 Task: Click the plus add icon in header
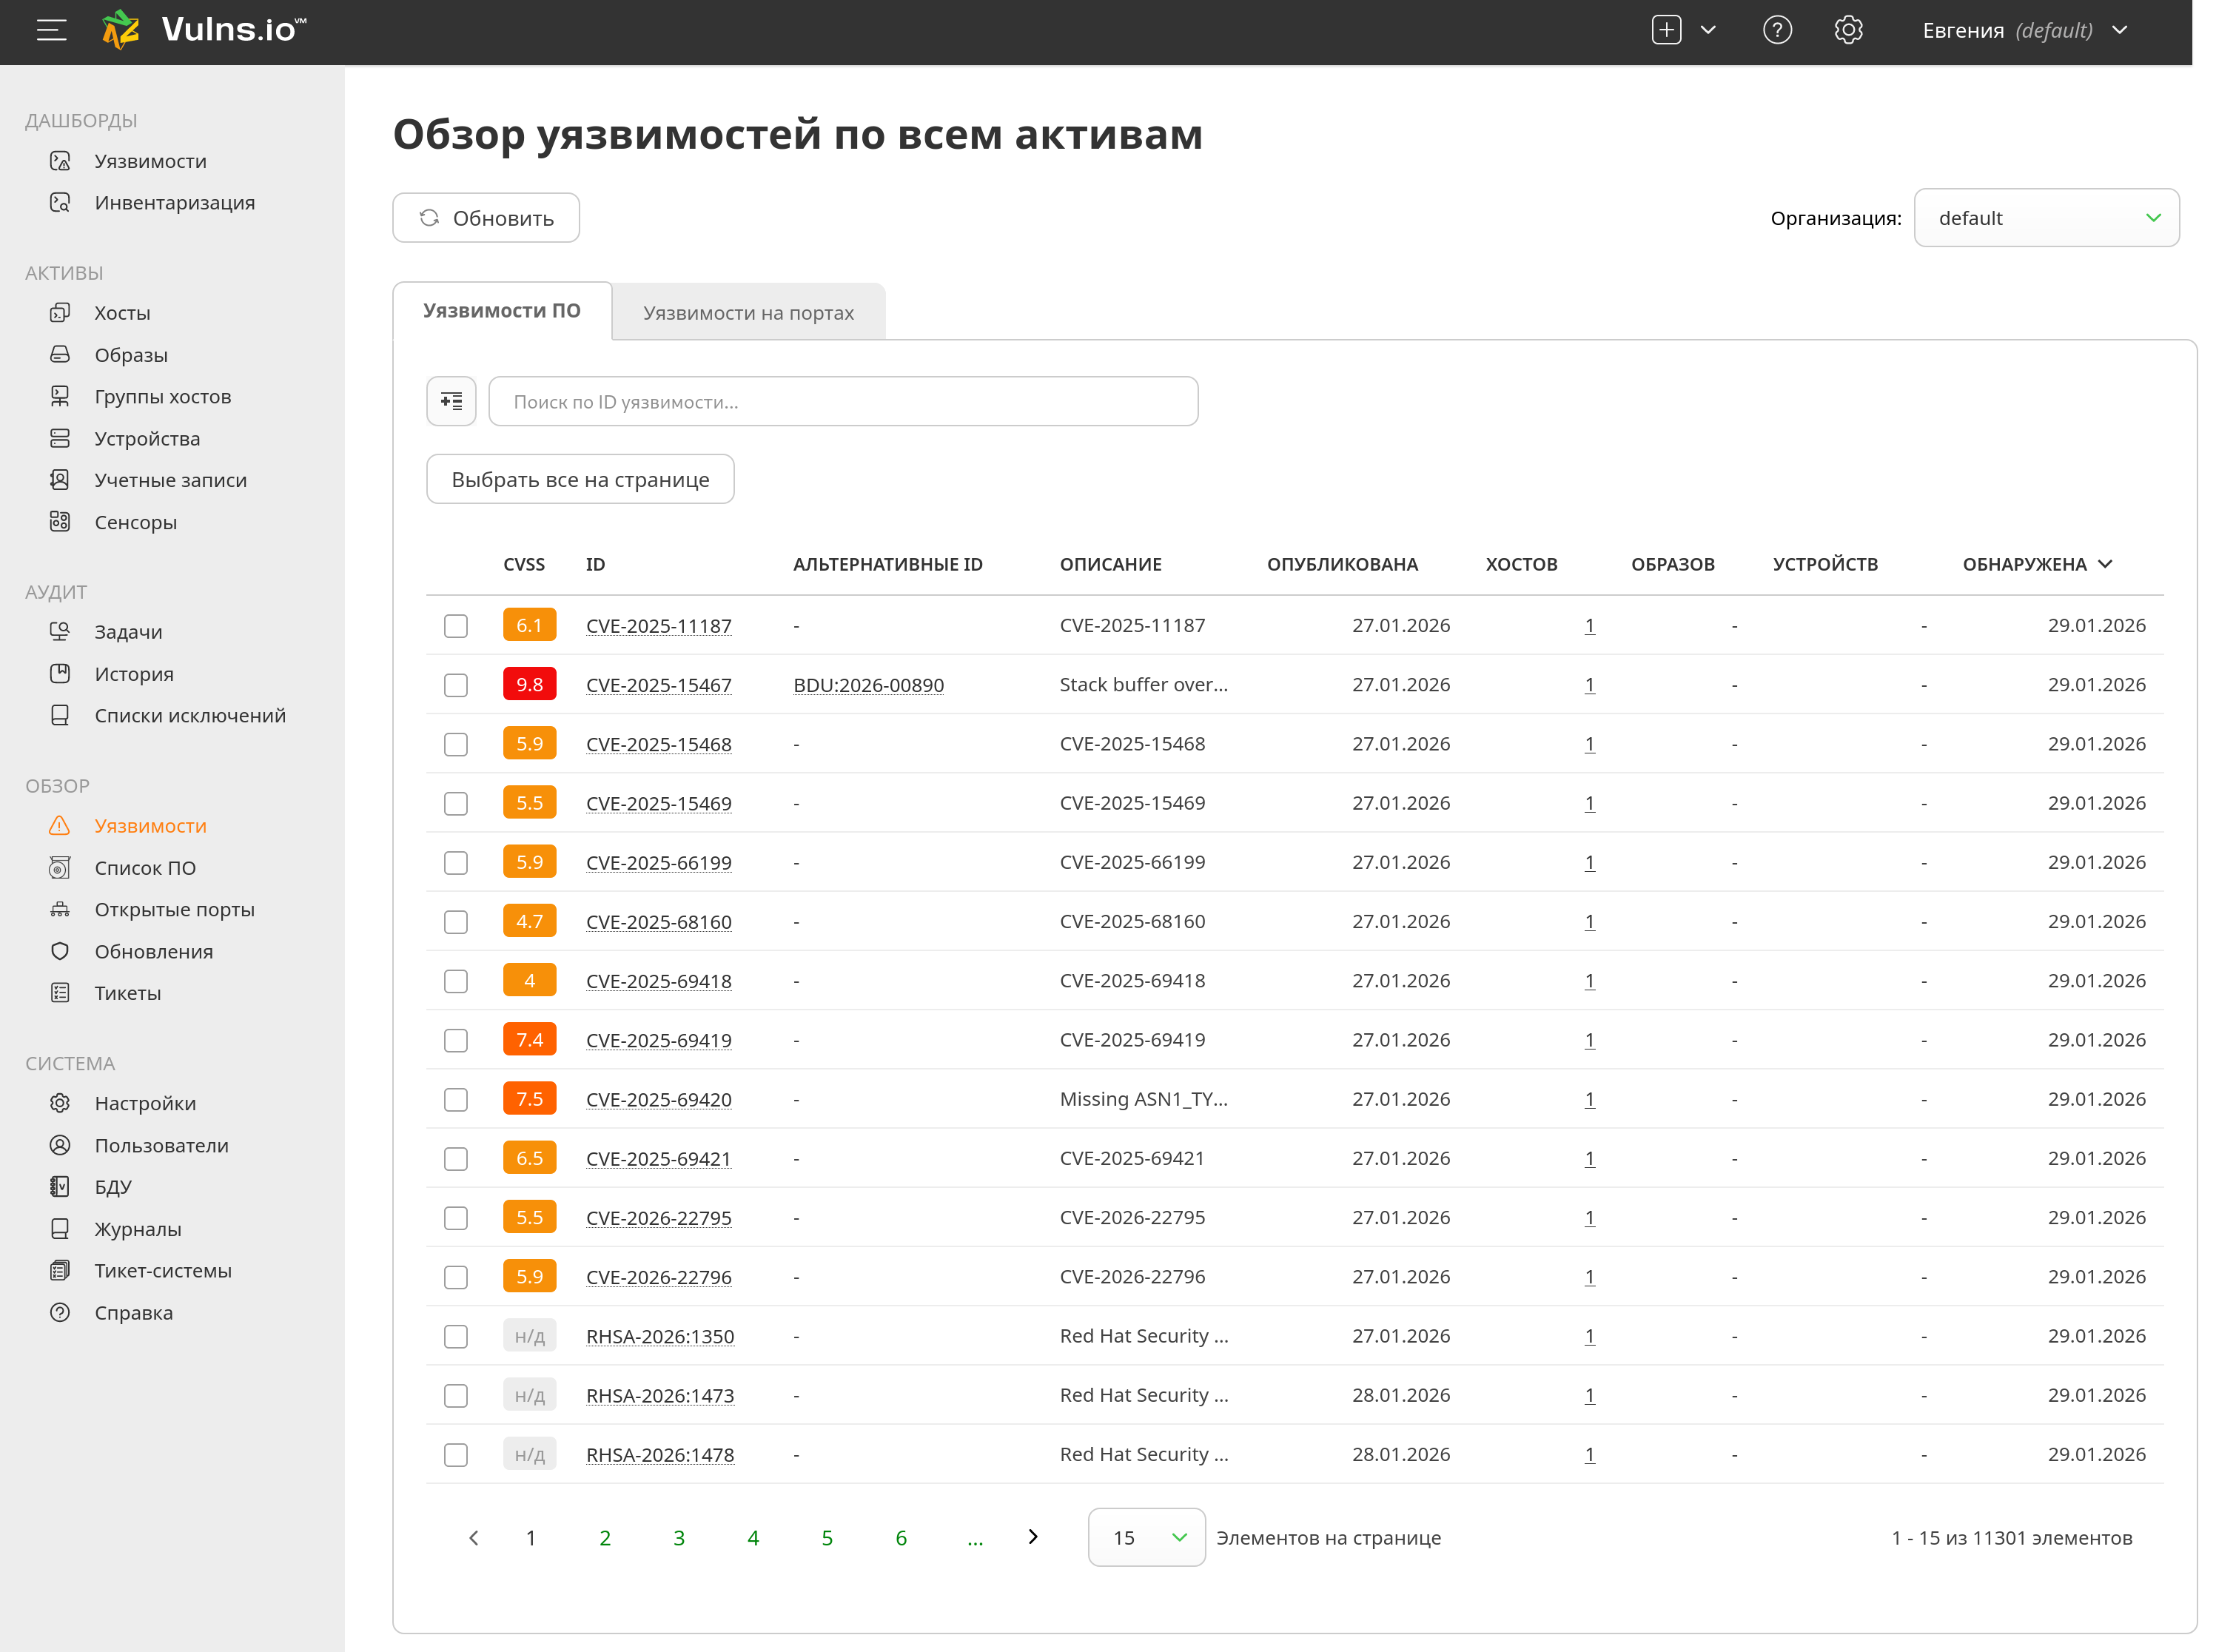pyautogui.click(x=1666, y=30)
